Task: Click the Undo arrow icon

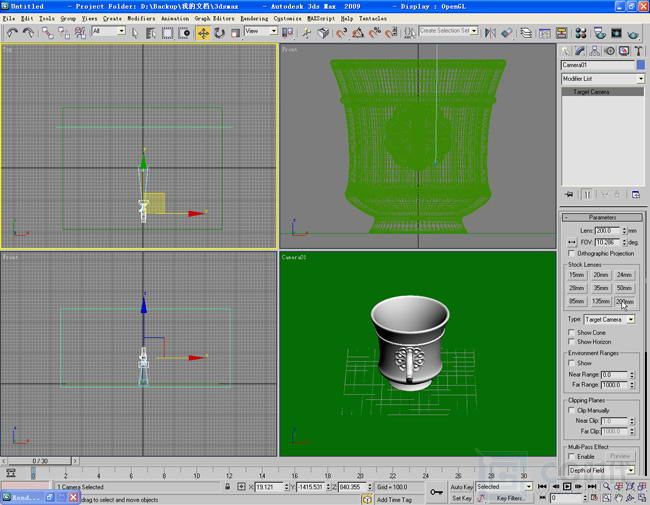Action: coord(12,33)
